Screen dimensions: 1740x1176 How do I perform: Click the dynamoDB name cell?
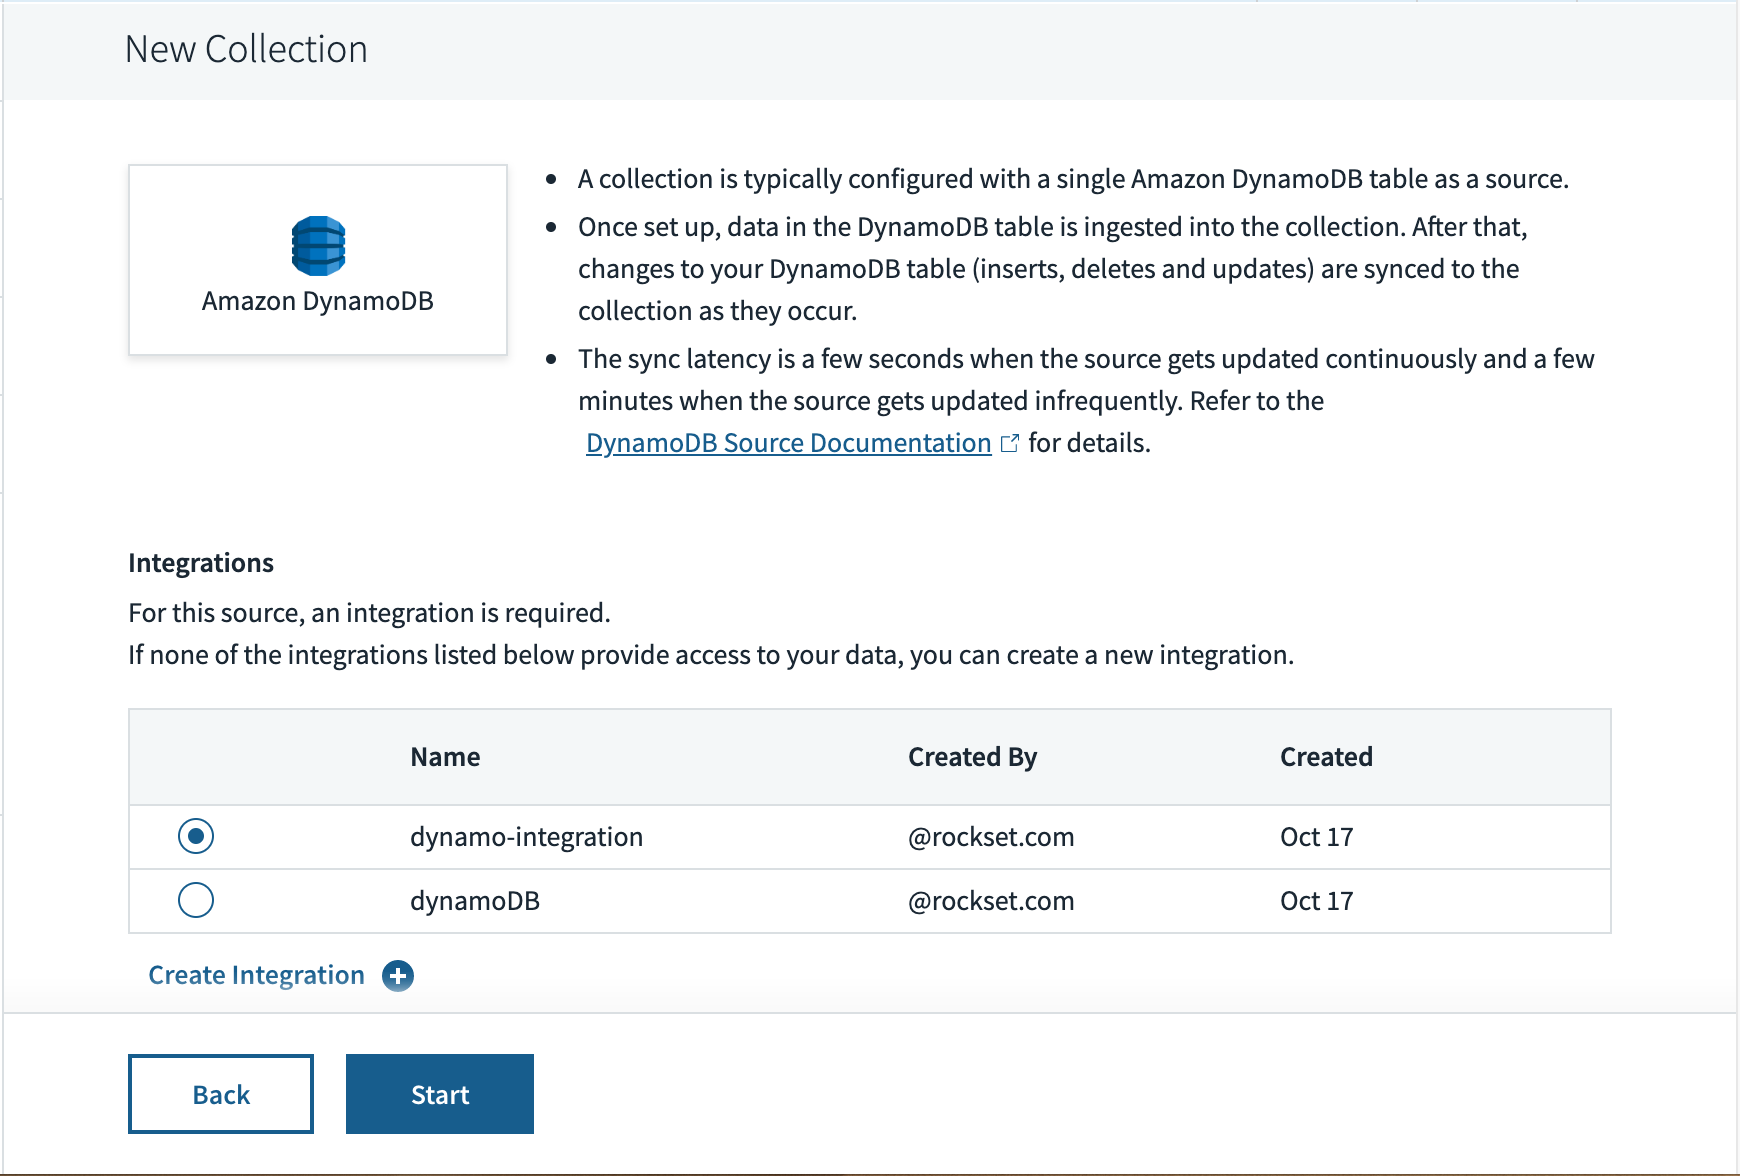pyautogui.click(x=475, y=901)
